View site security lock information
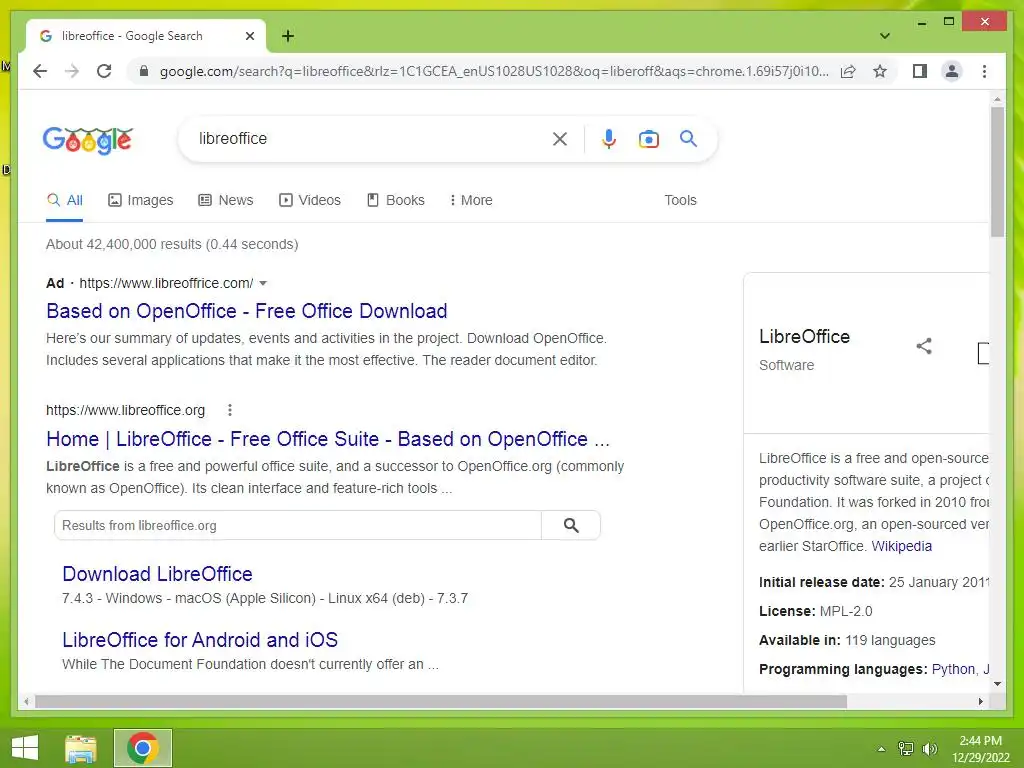The image size is (1024, 768). [x=144, y=71]
